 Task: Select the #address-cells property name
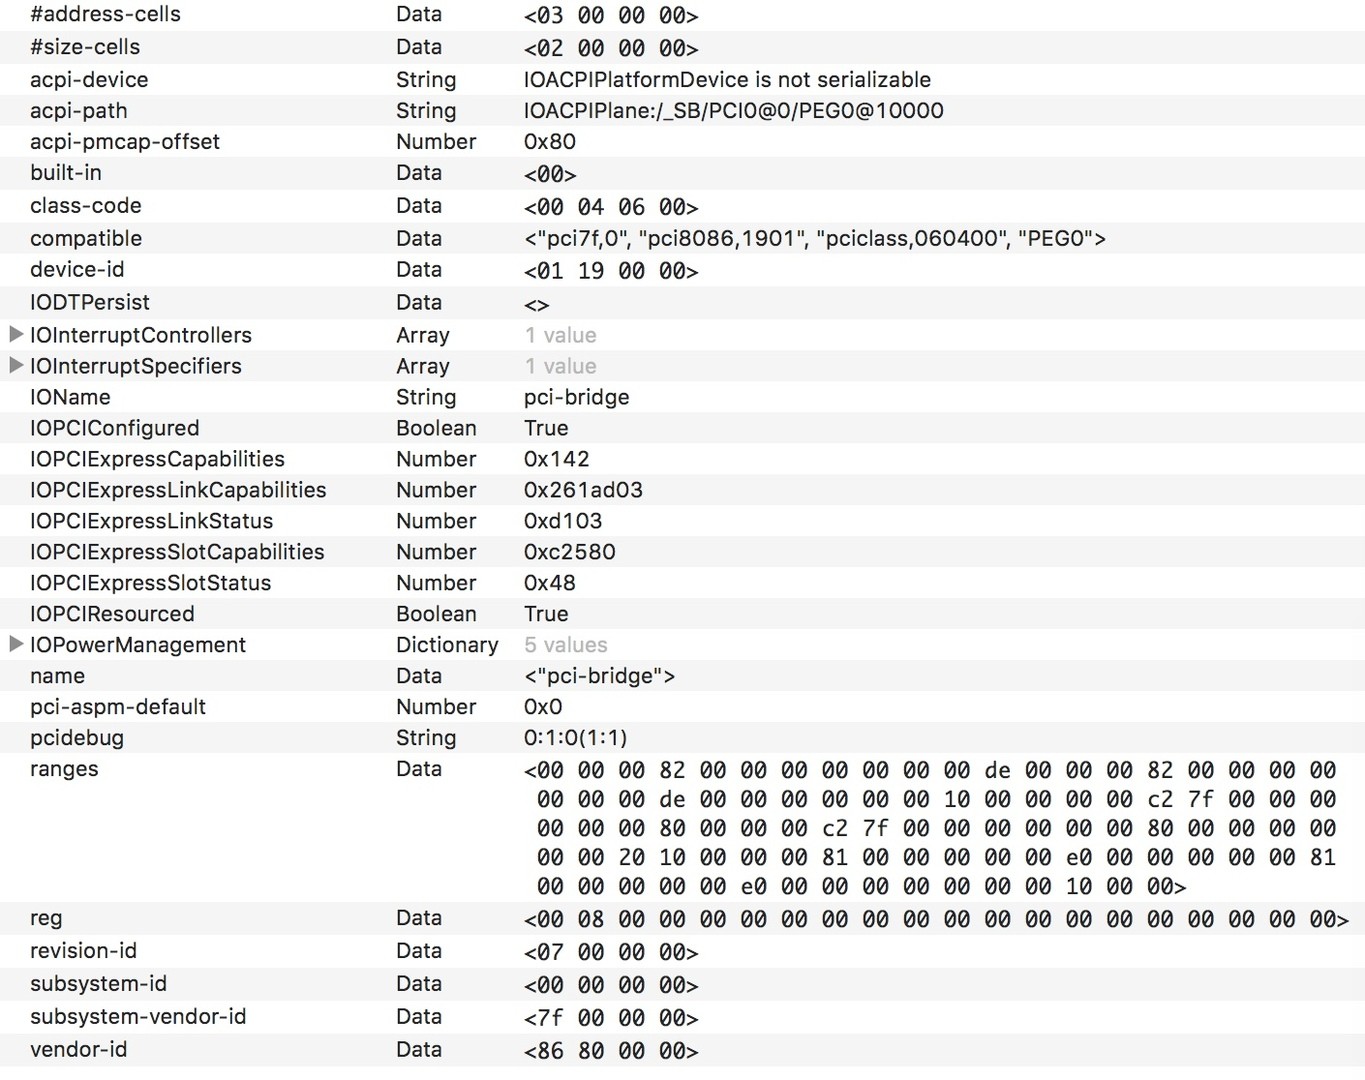point(105,15)
